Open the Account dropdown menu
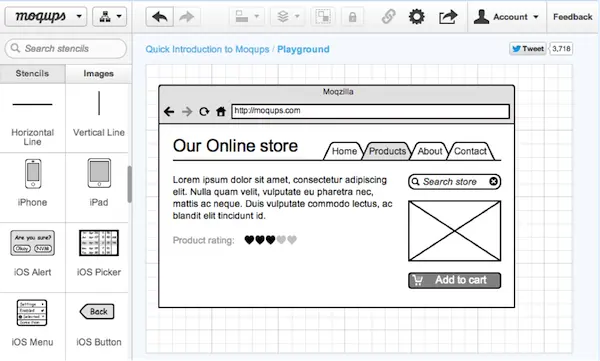The image size is (600, 361). [506, 17]
